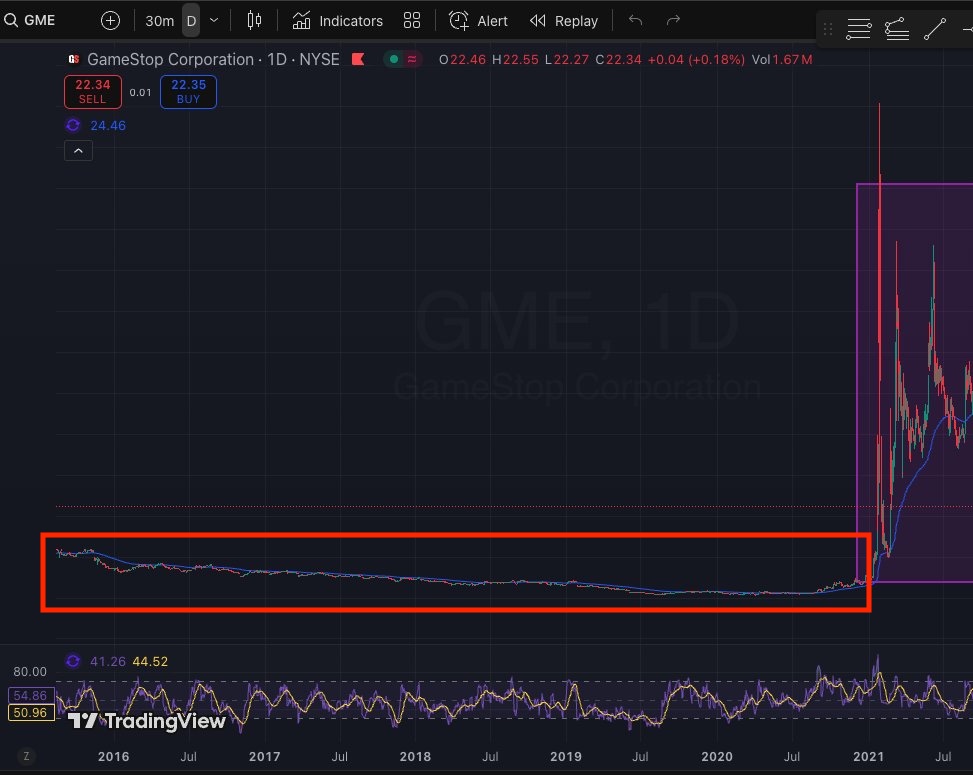
Task: Add a compare symbol with the plus icon
Action: [110, 20]
